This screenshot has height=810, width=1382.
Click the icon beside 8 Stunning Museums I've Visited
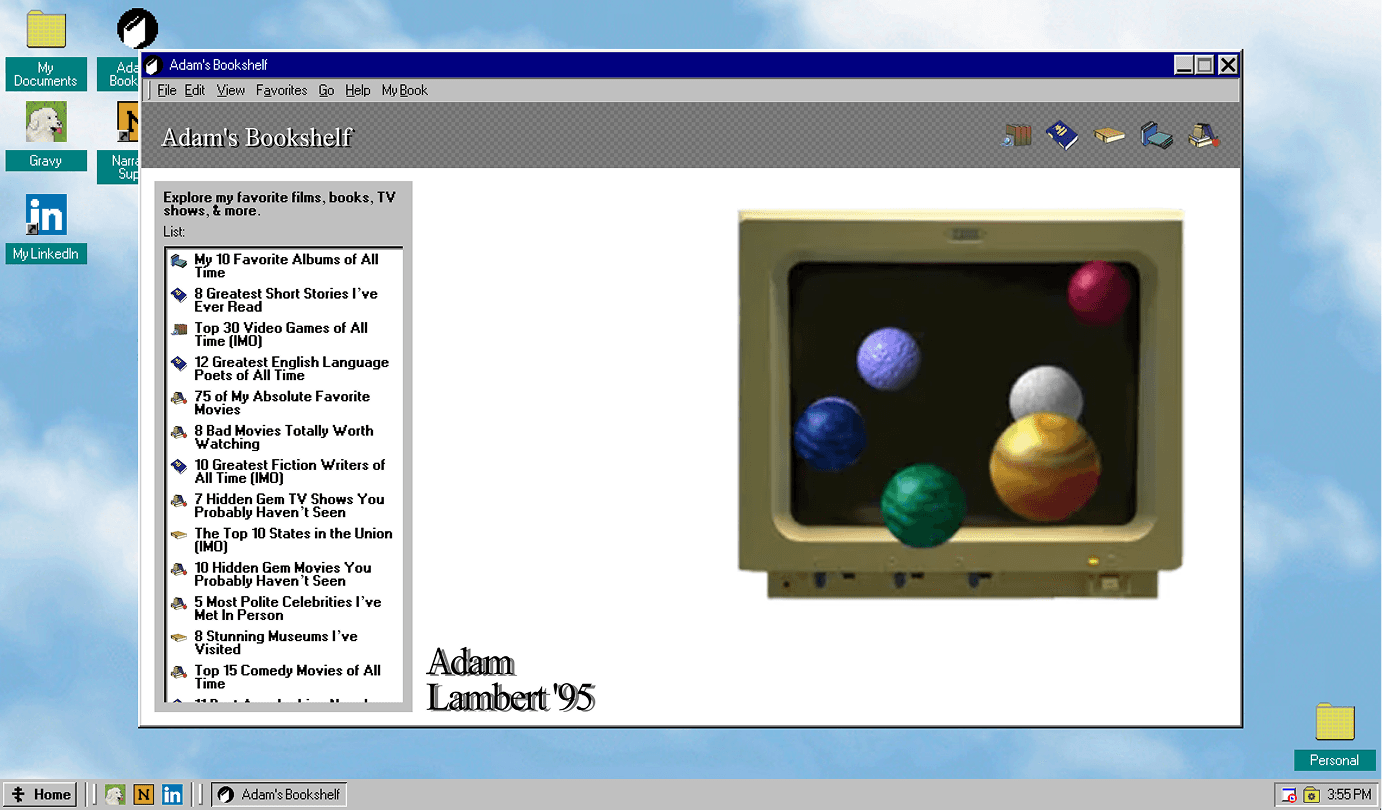(179, 637)
